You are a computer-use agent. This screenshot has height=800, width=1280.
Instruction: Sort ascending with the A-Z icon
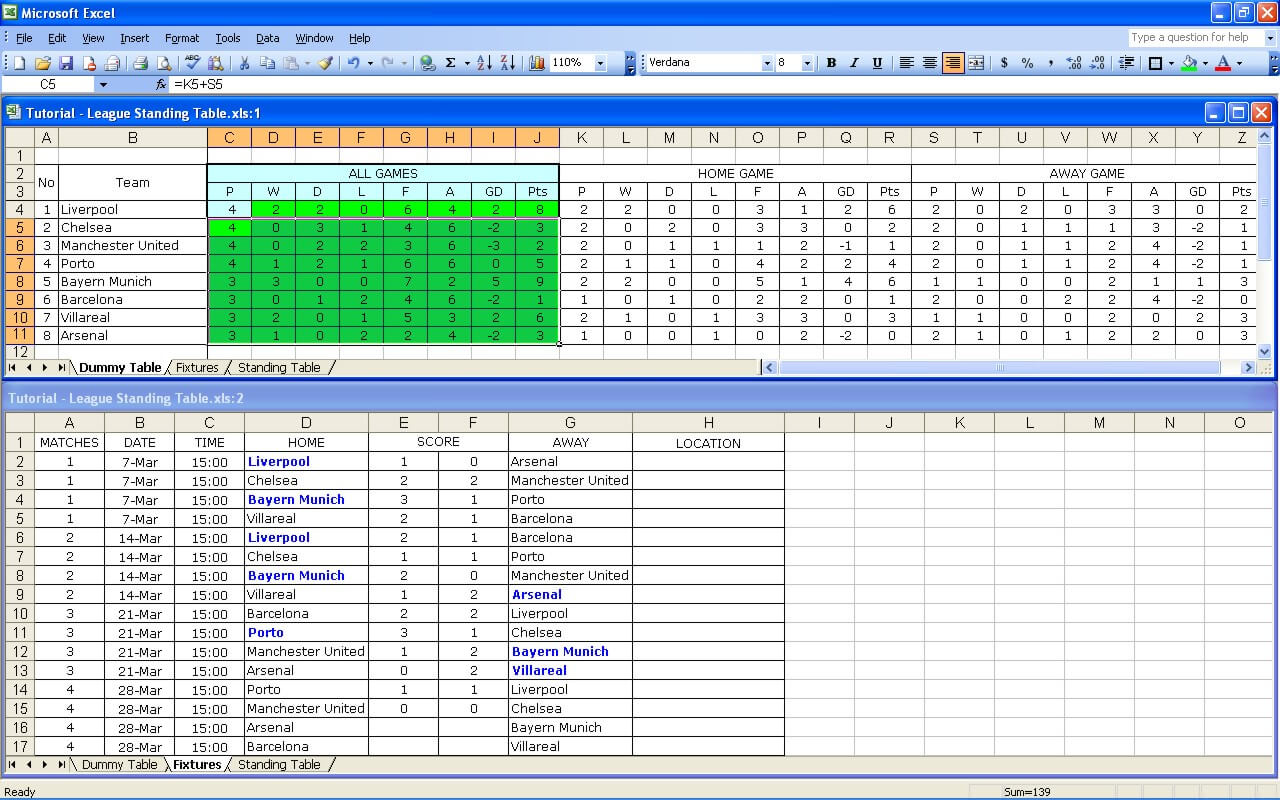coord(484,62)
